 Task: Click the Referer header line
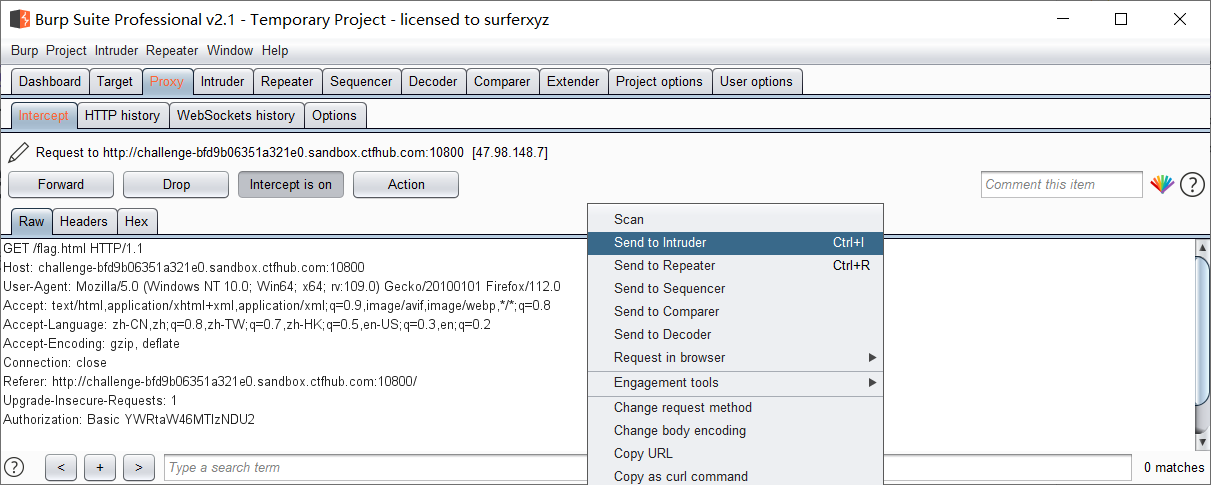pos(210,382)
